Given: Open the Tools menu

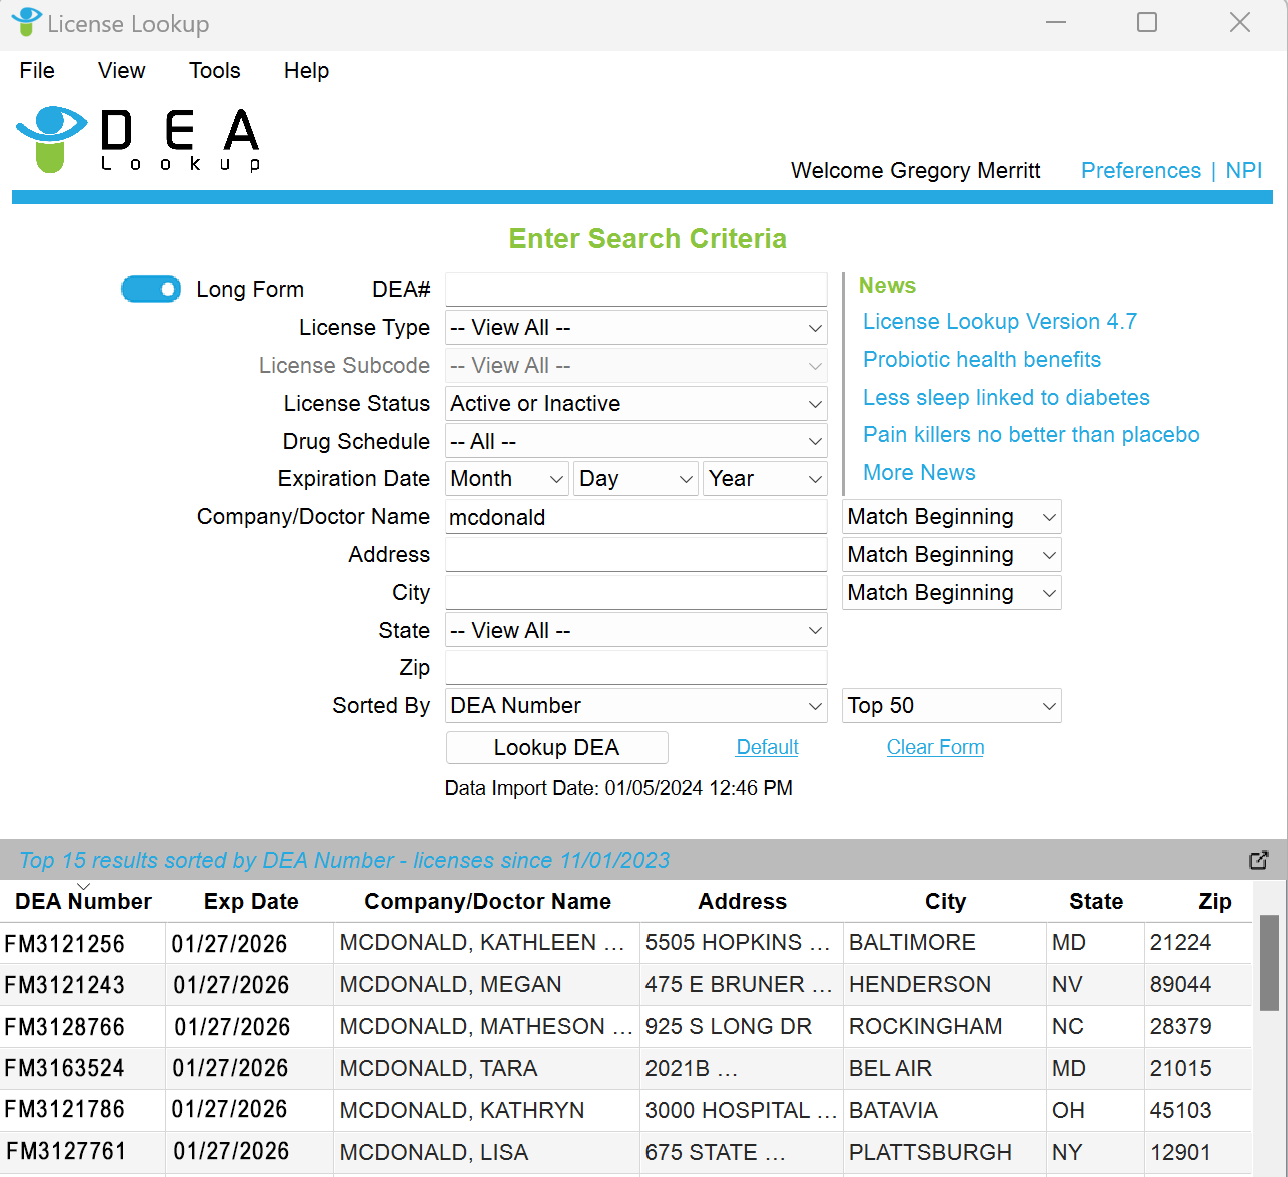Looking at the screenshot, I should click(x=215, y=71).
